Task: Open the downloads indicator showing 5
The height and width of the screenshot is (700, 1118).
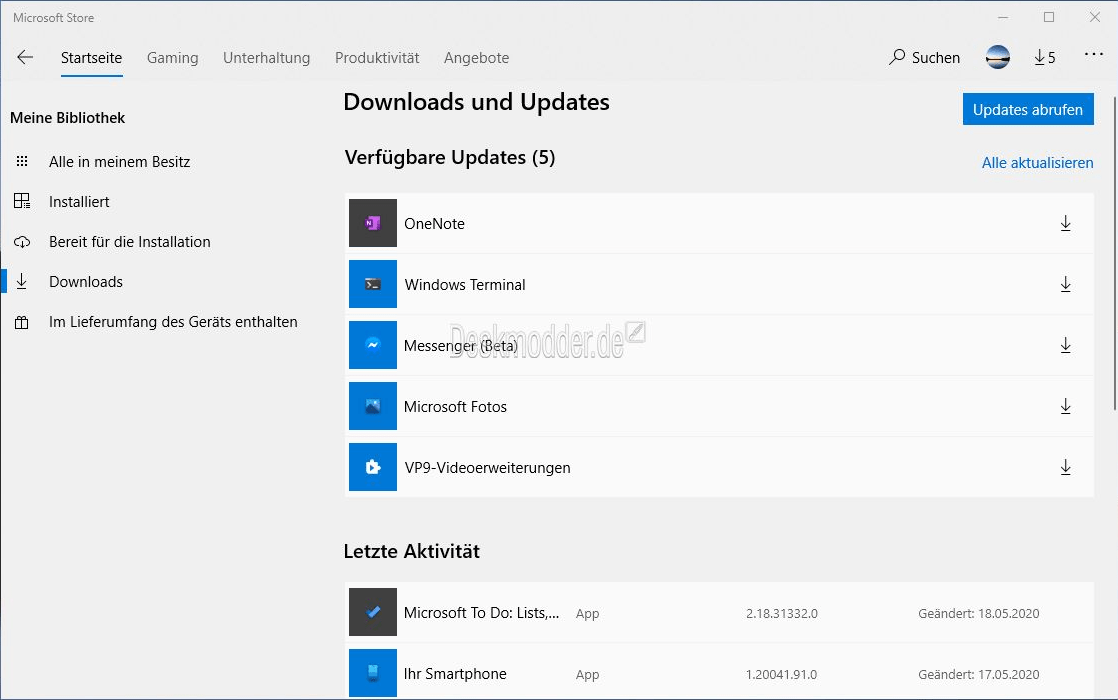Action: [1045, 57]
